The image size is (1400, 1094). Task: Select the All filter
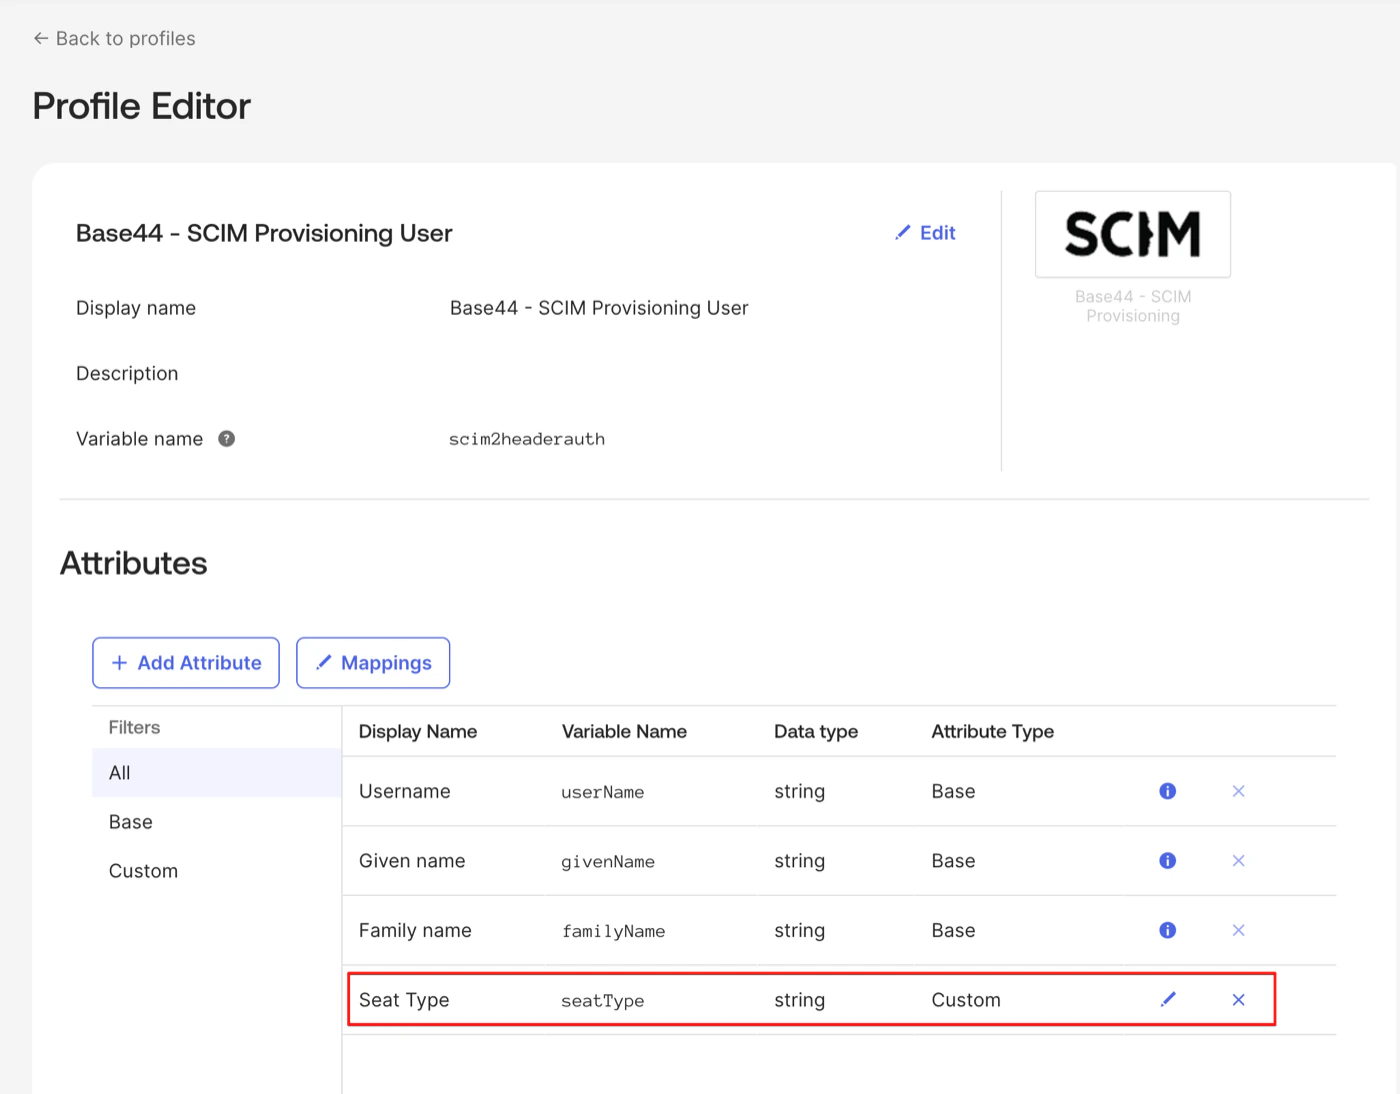coord(217,773)
